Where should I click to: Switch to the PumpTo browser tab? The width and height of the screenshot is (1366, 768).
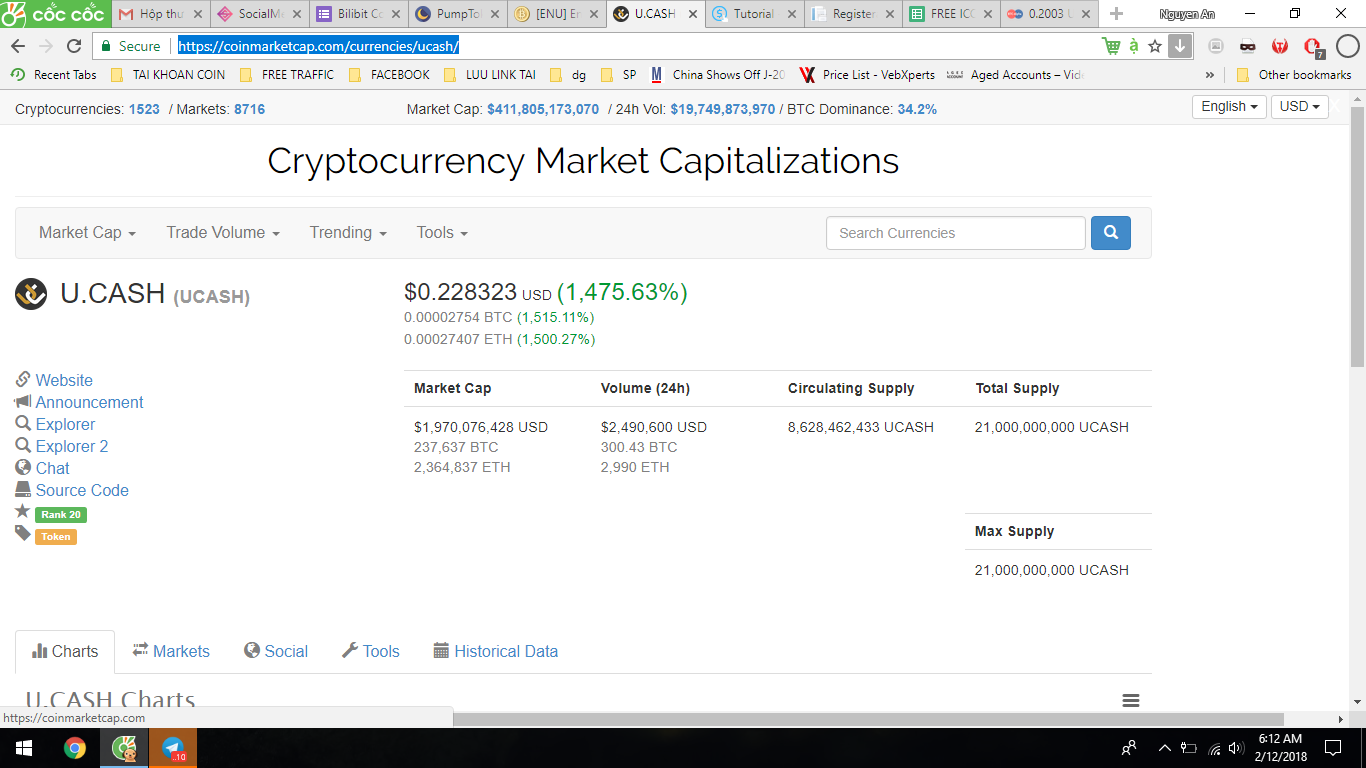(x=455, y=14)
